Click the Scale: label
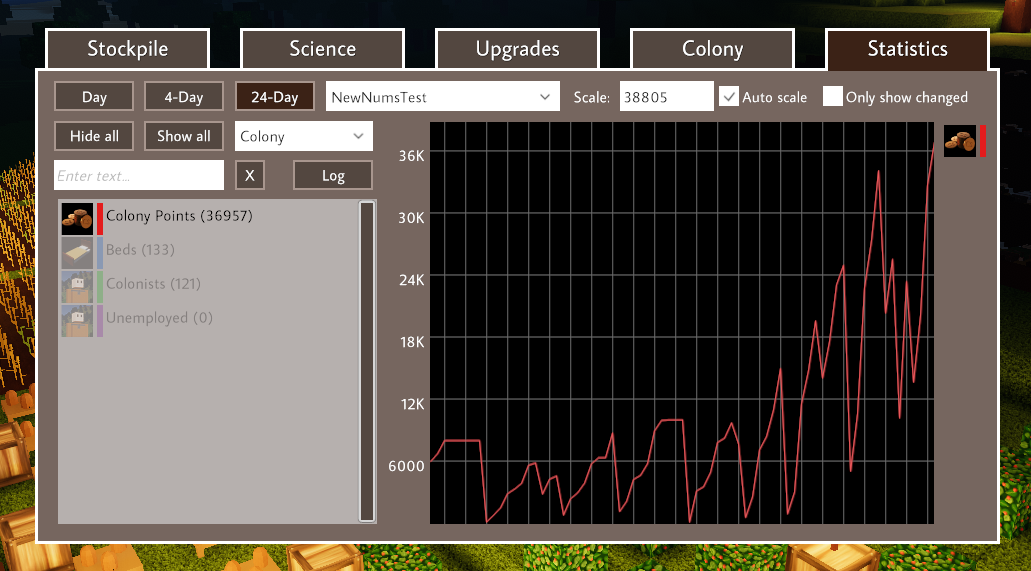Screen dimensions: 1031x571 (x=592, y=97)
